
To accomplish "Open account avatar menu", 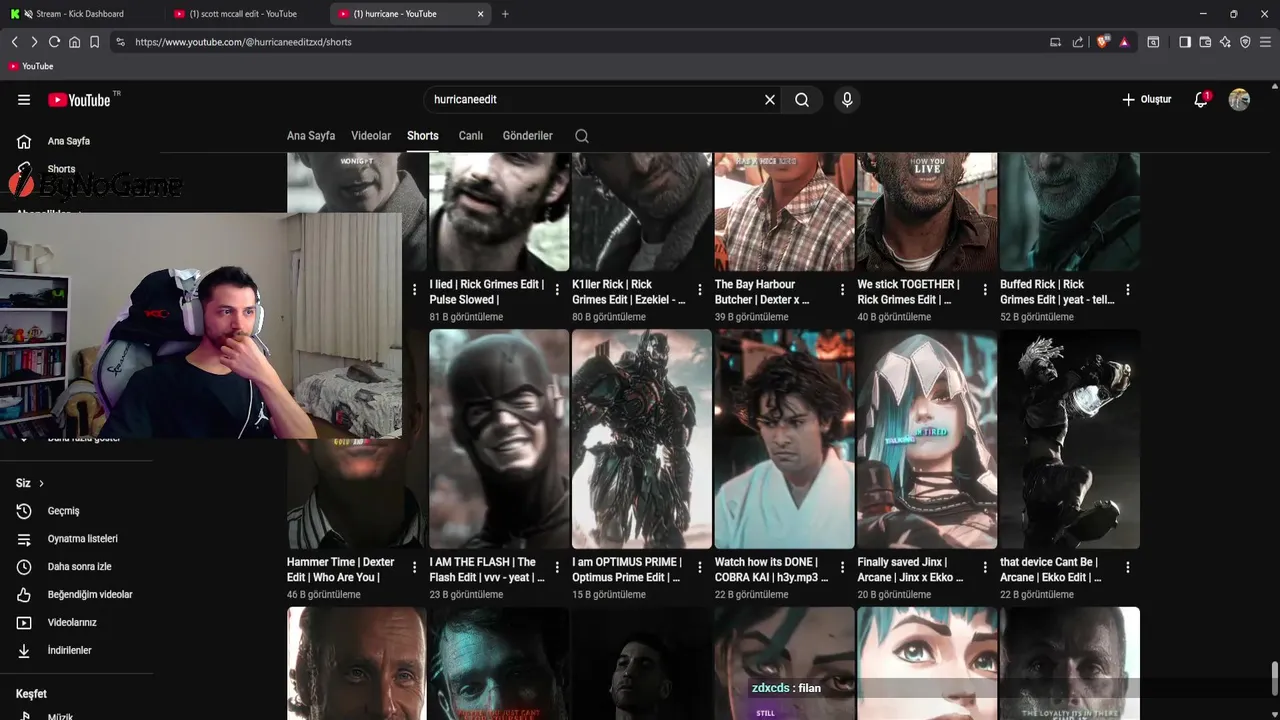I will coord(1239,100).
